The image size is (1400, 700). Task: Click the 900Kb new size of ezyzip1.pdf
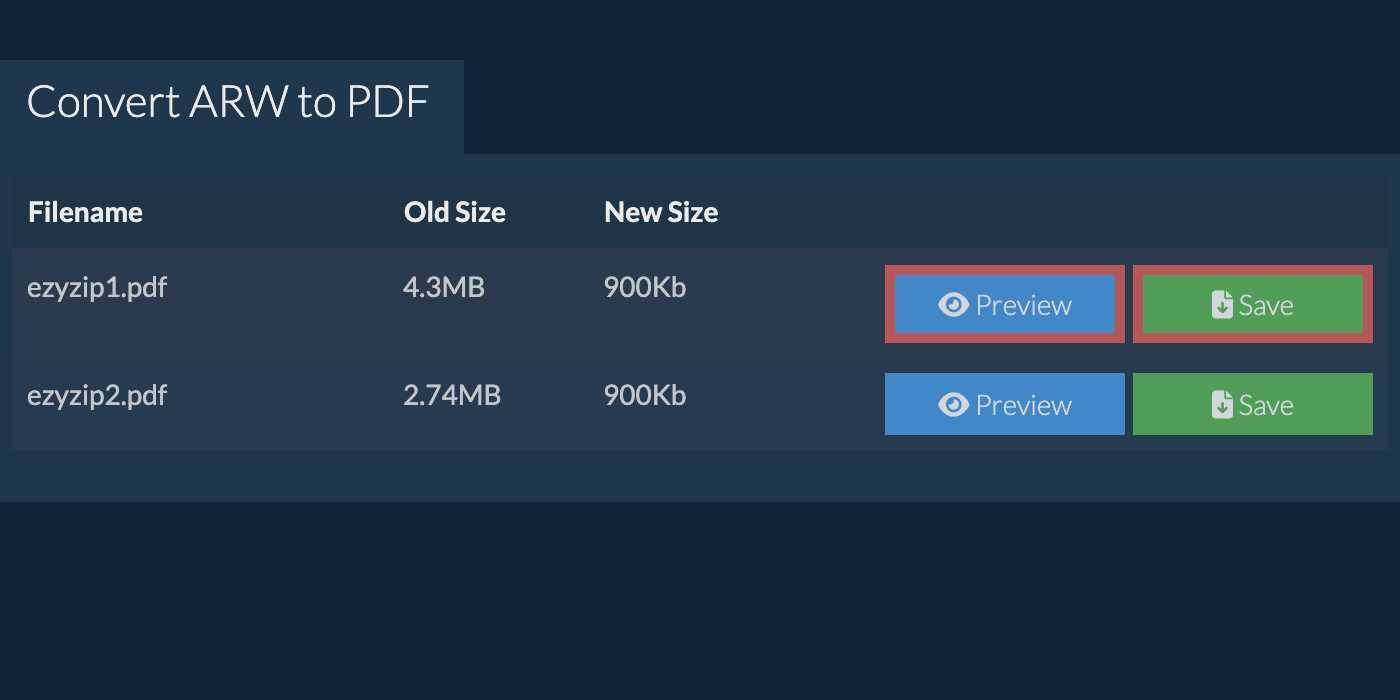[x=645, y=288]
